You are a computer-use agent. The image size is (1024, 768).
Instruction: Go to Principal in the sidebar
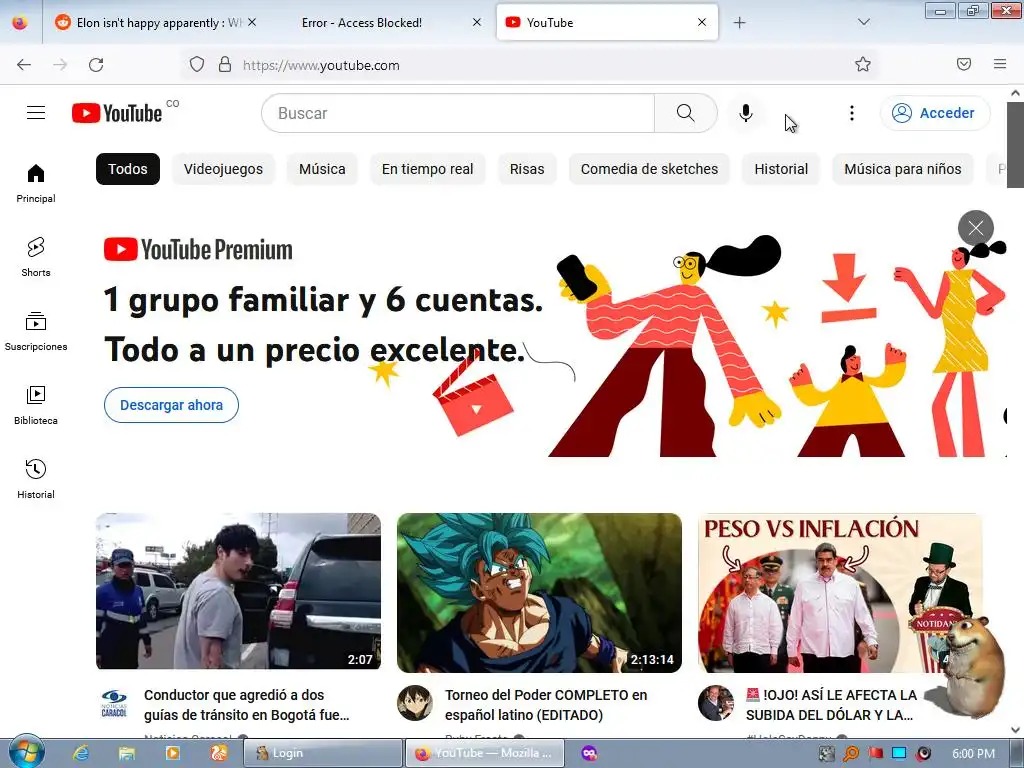[36, 184]
